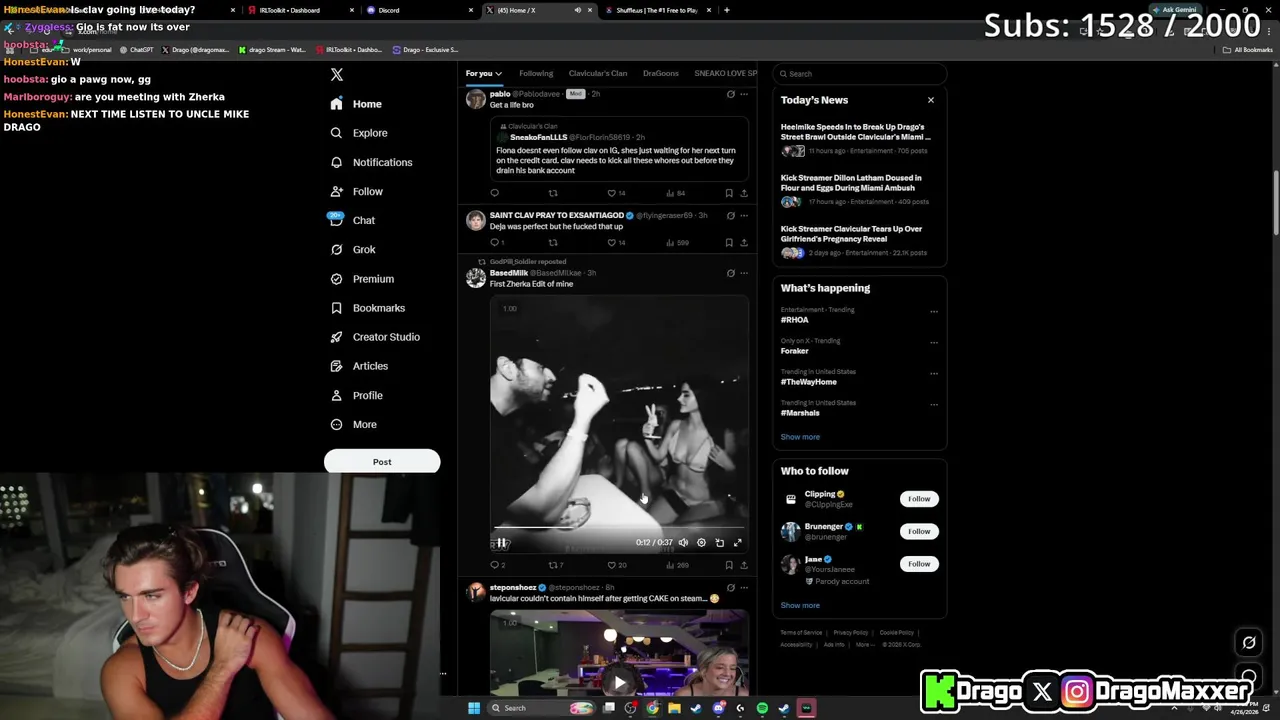Pause the Zherka edit video
The image size is (1280, 720).
pos(502,542)
